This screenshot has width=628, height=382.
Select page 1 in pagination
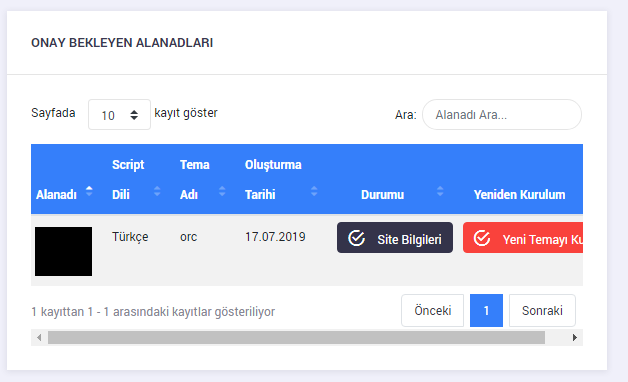click(486, 311)
